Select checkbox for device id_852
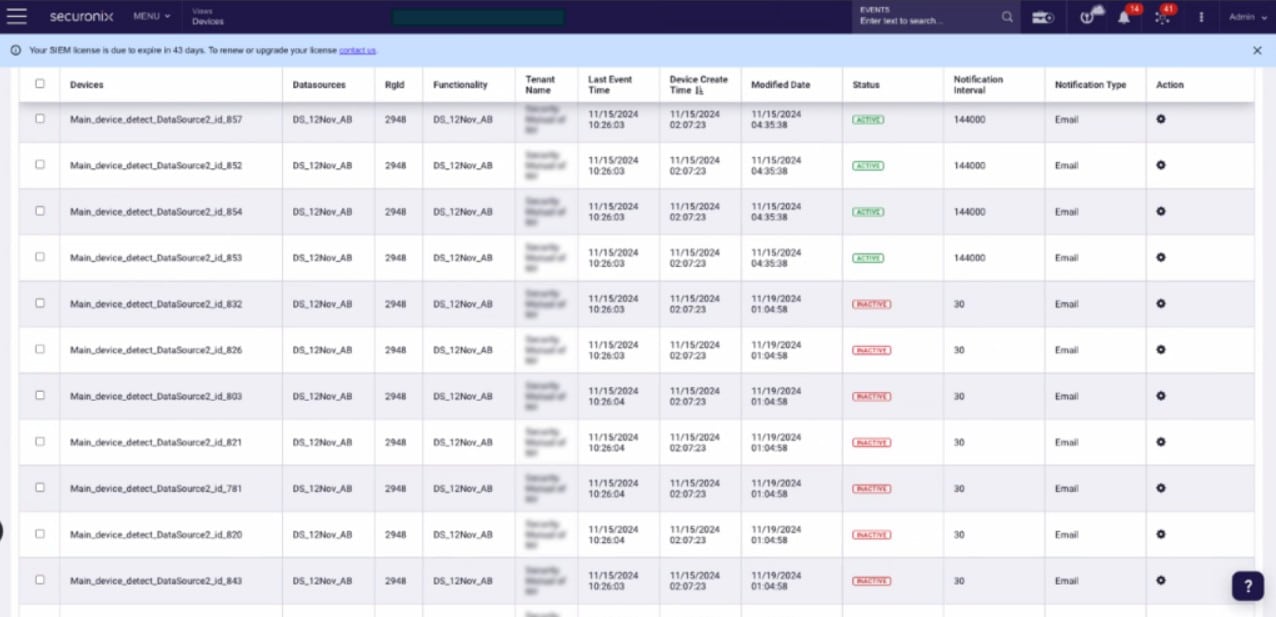Image resolution: width=1276 pixels, height=617 pixels. [40, 164]
